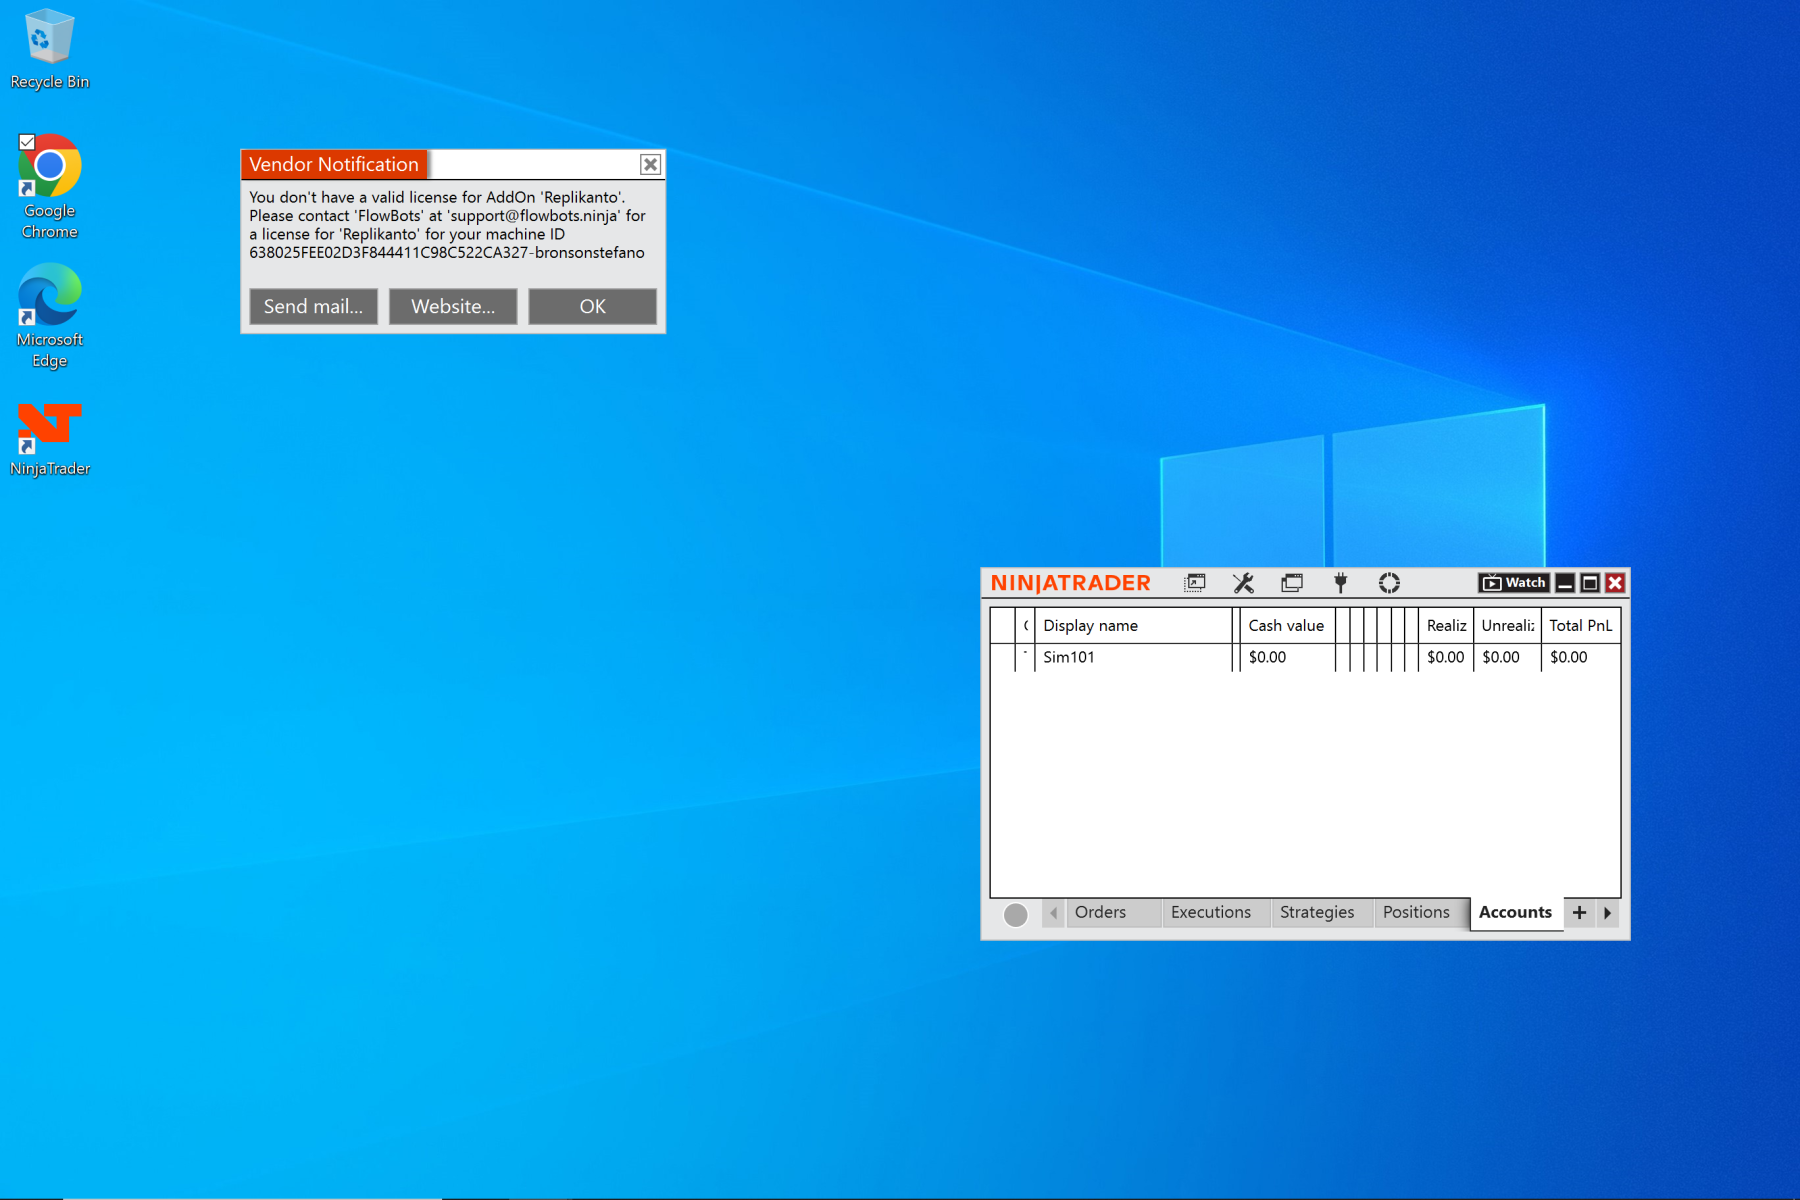1800x1200 pixels.
Task: Click the Unrealized PnL column header
Action: coord(1507,626)
